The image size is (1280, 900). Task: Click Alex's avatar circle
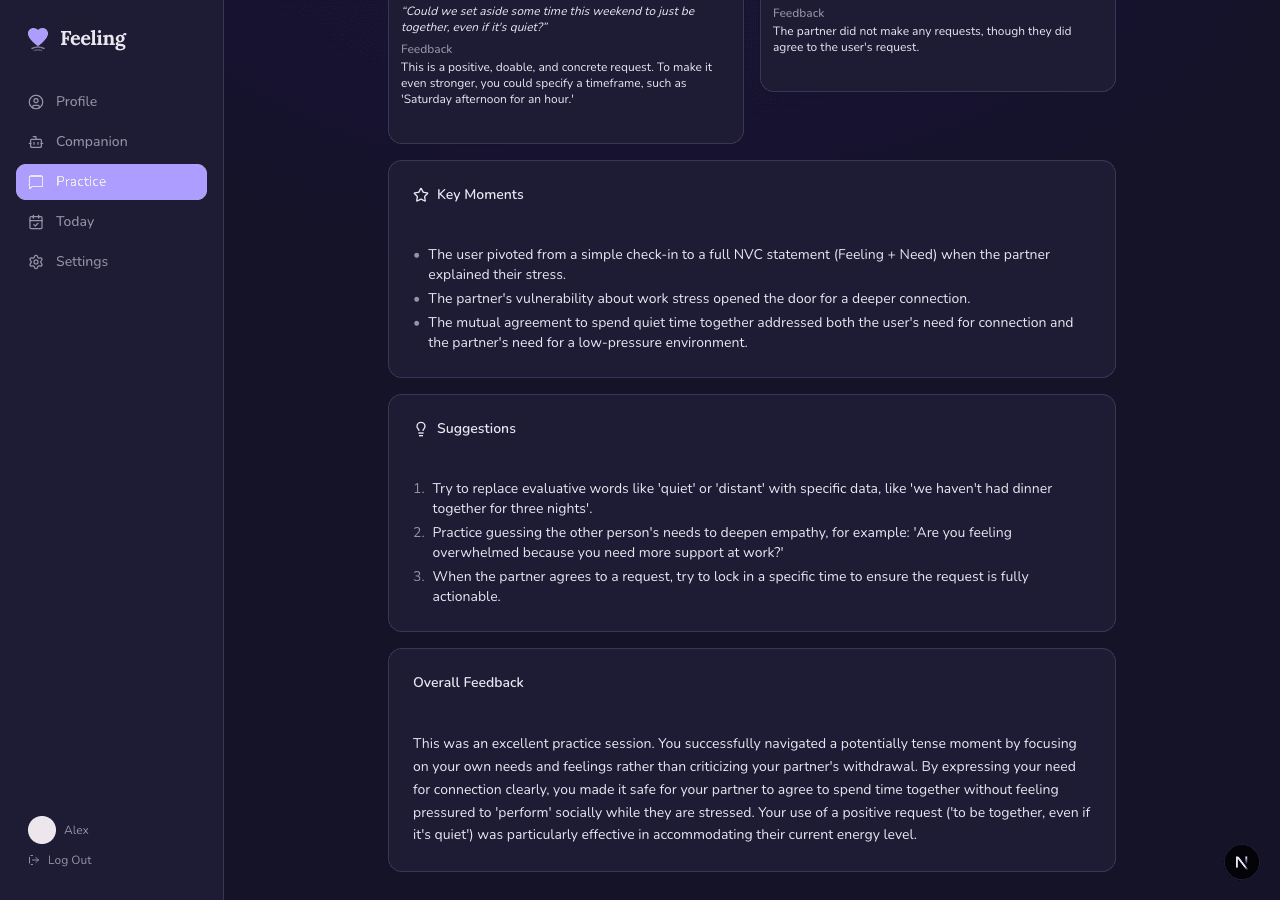(x=42, y=830)
